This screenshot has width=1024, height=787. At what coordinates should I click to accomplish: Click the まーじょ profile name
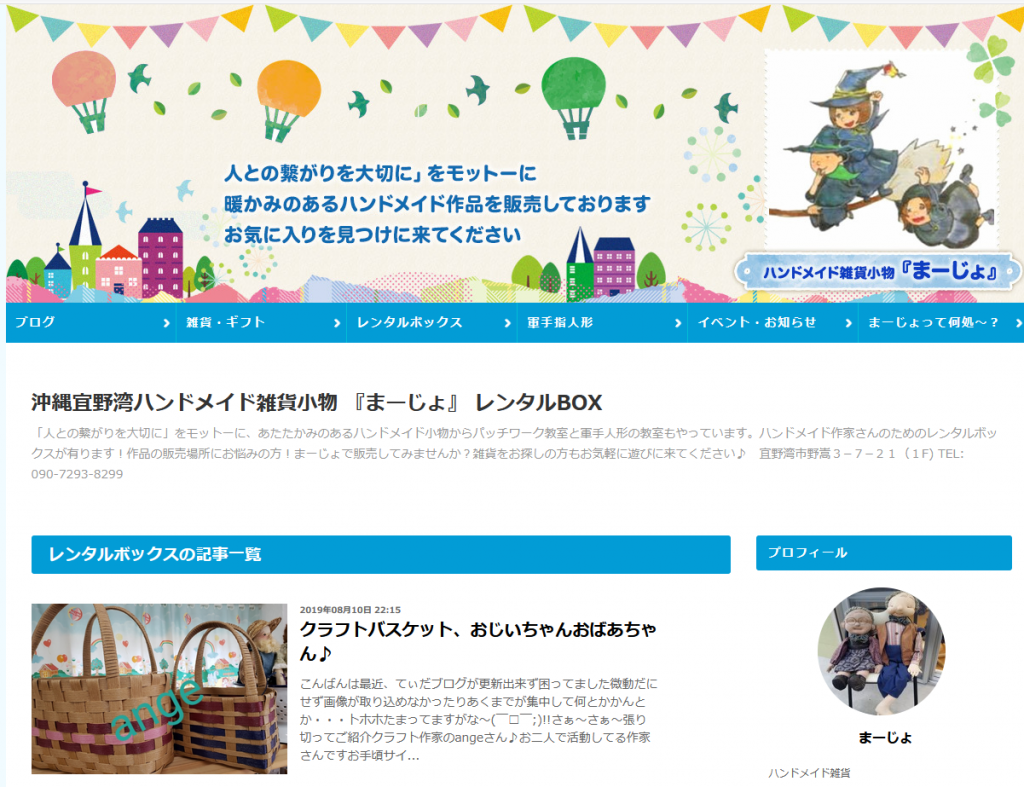[x=885, y=738]
